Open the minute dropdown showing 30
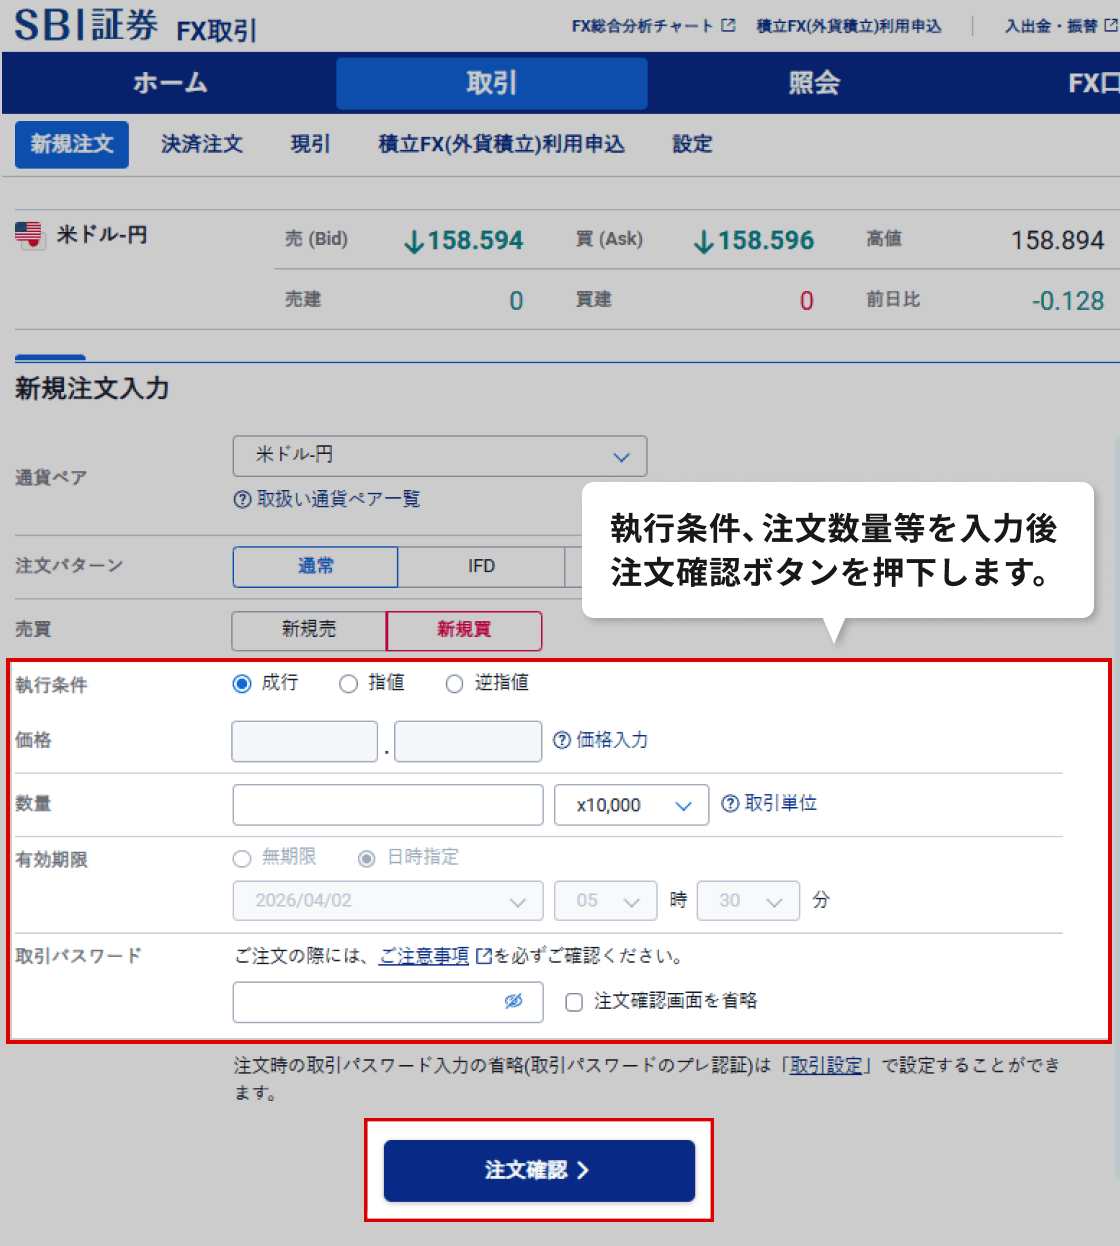The width and height of the screenshot is (1120, 1246). click(748, 901)
